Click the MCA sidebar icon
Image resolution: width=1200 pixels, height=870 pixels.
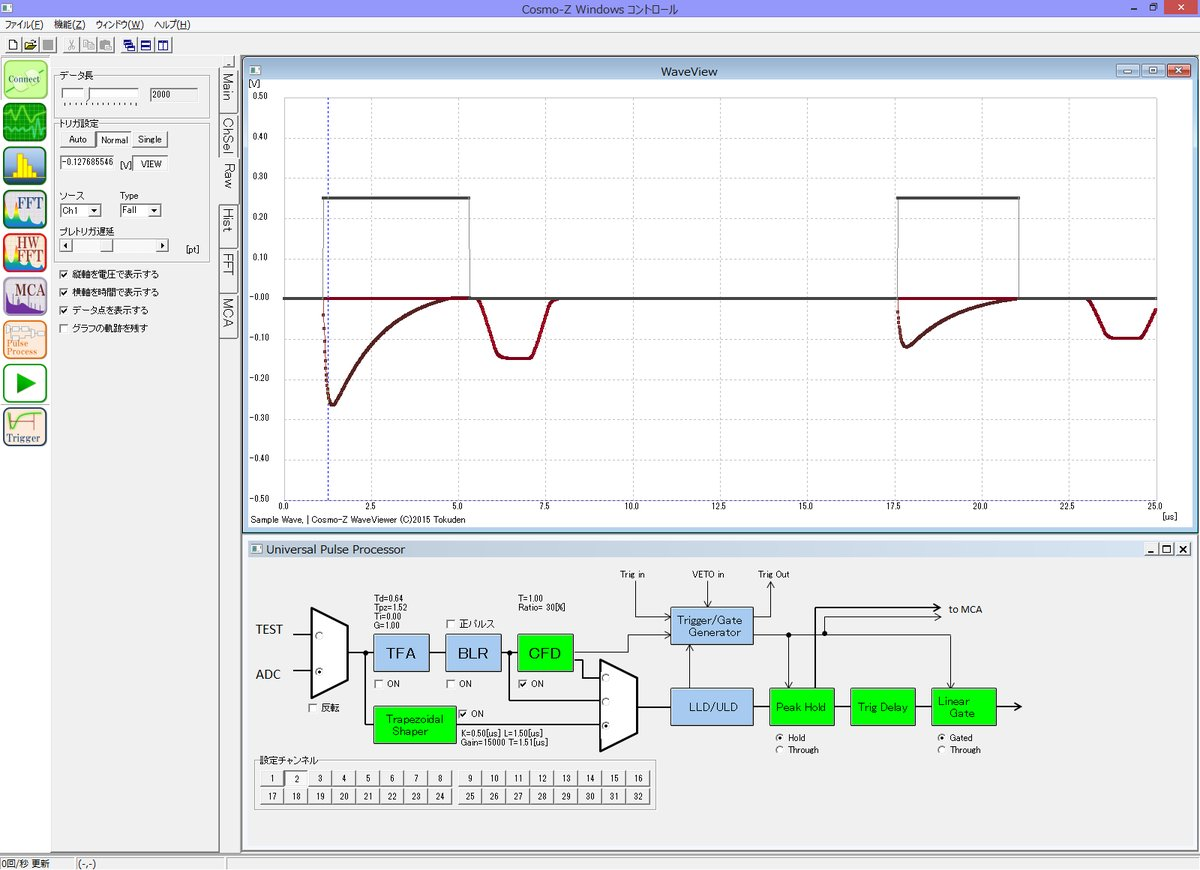pos(25,297)
